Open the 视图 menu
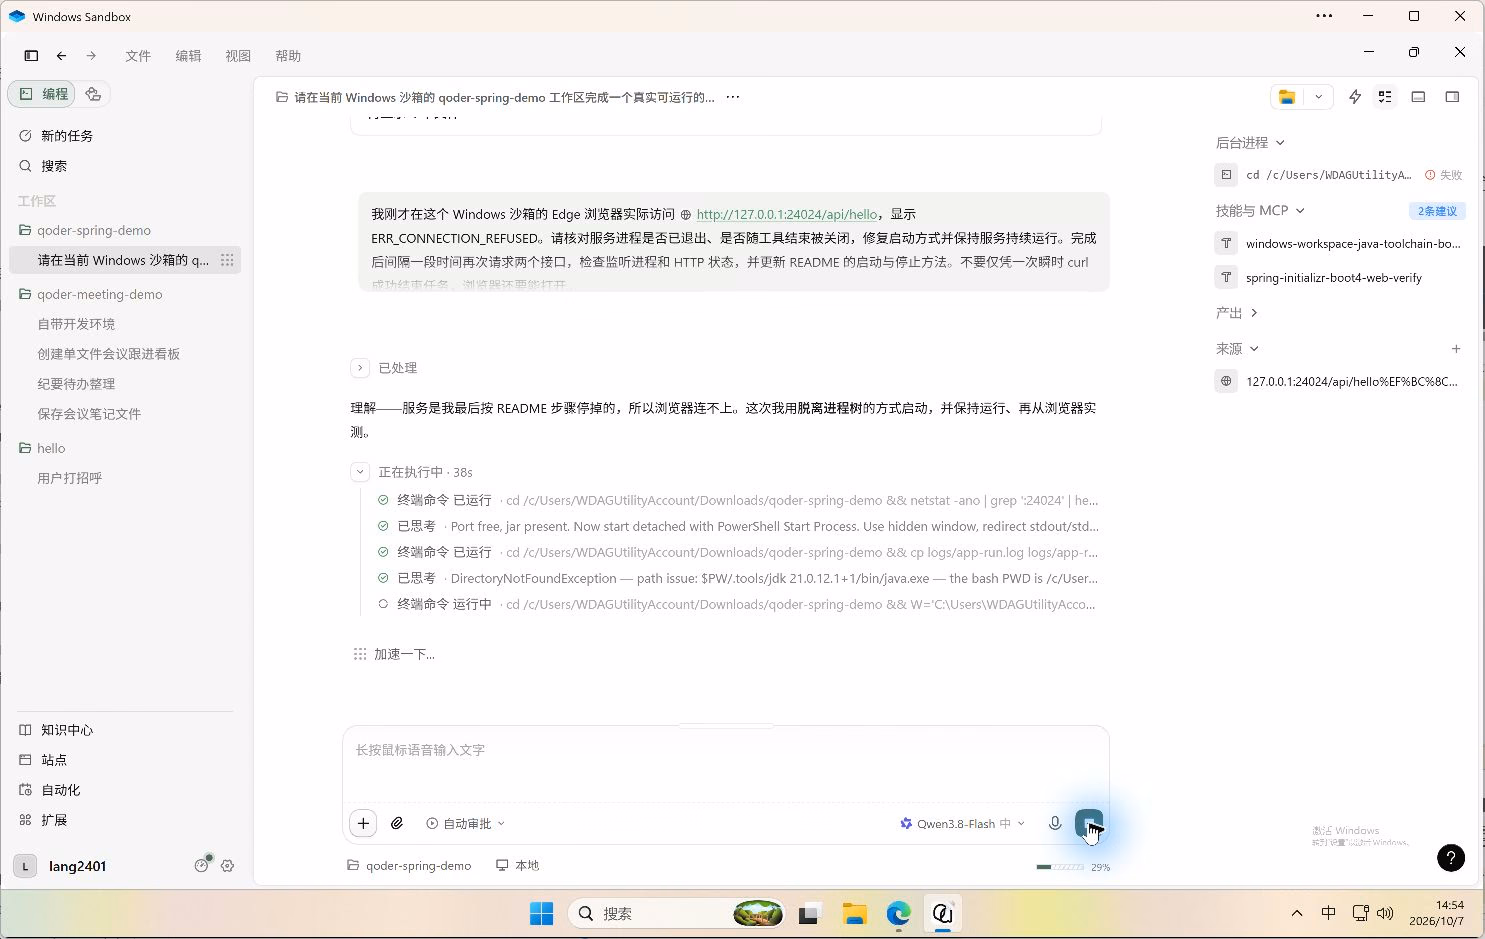 [238, 56]
